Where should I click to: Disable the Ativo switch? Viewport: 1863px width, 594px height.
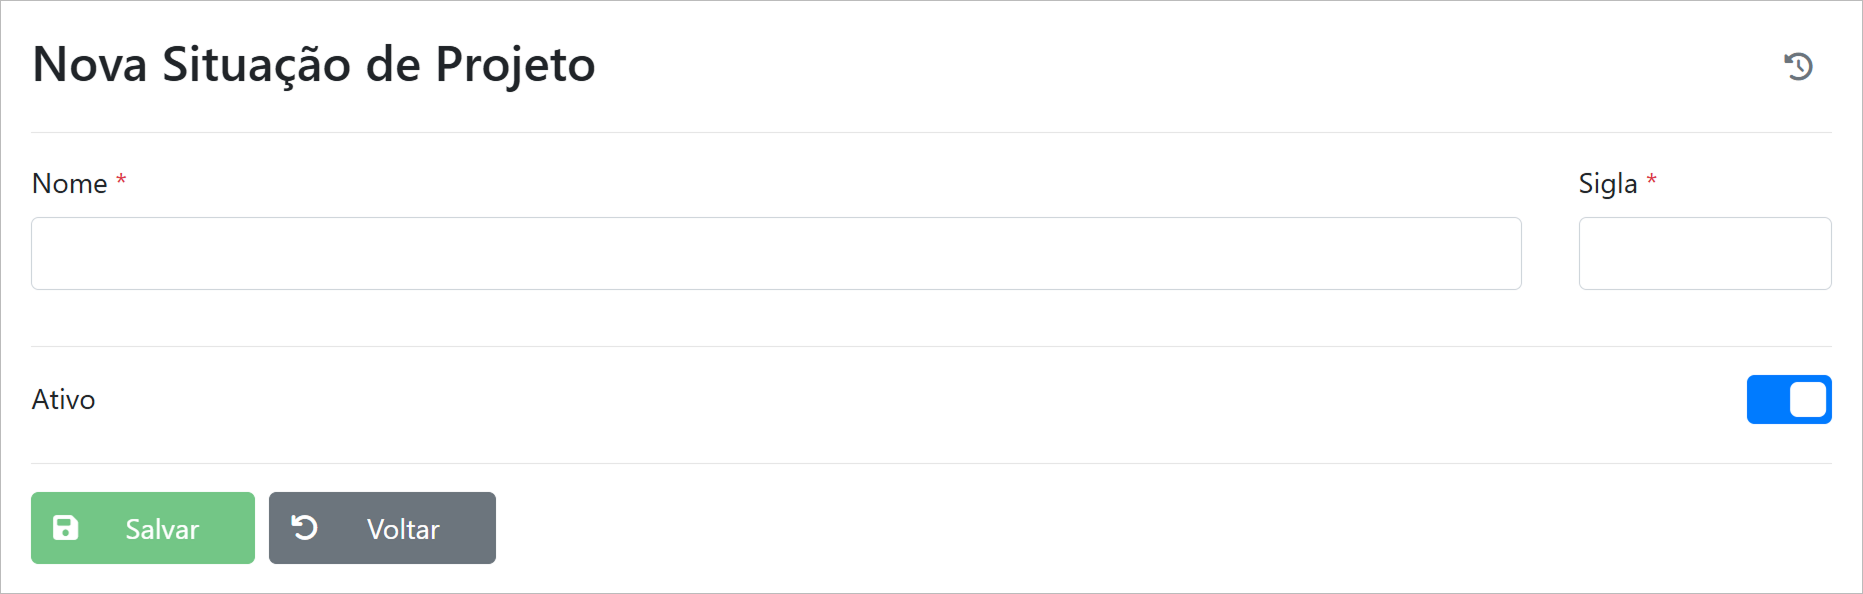click(1788, 400)
